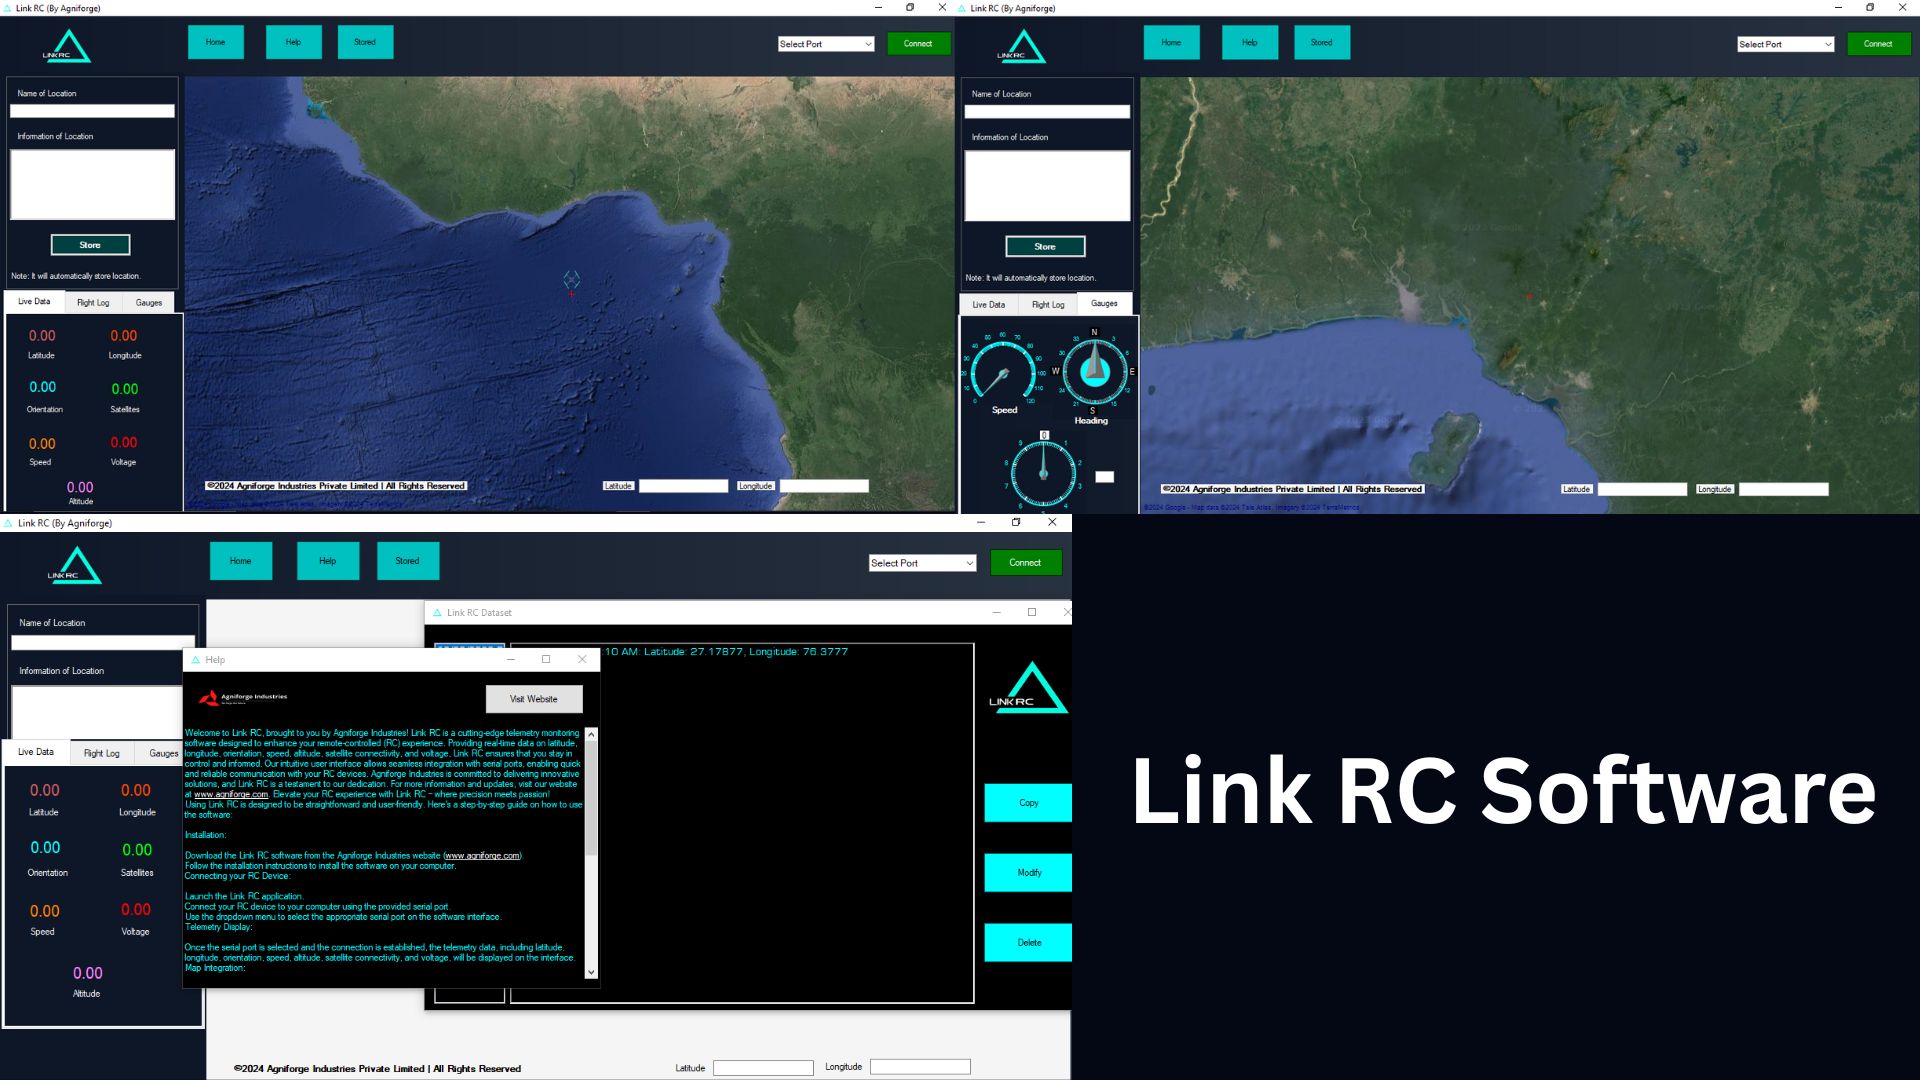Switch to the Flight Log tab
1920x1080 pixels.
(x=93, y=301)
